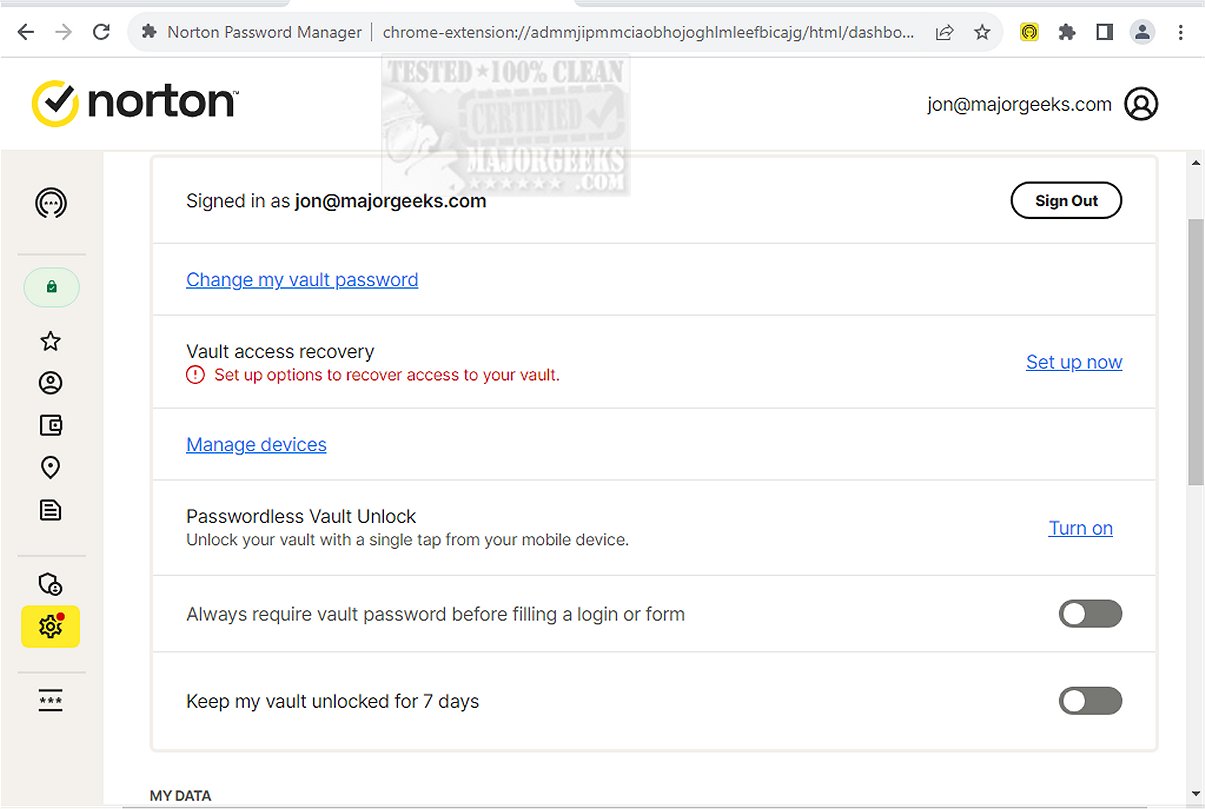
Task: Open Favorites star icon in sidebar
Action: [51, 342]
